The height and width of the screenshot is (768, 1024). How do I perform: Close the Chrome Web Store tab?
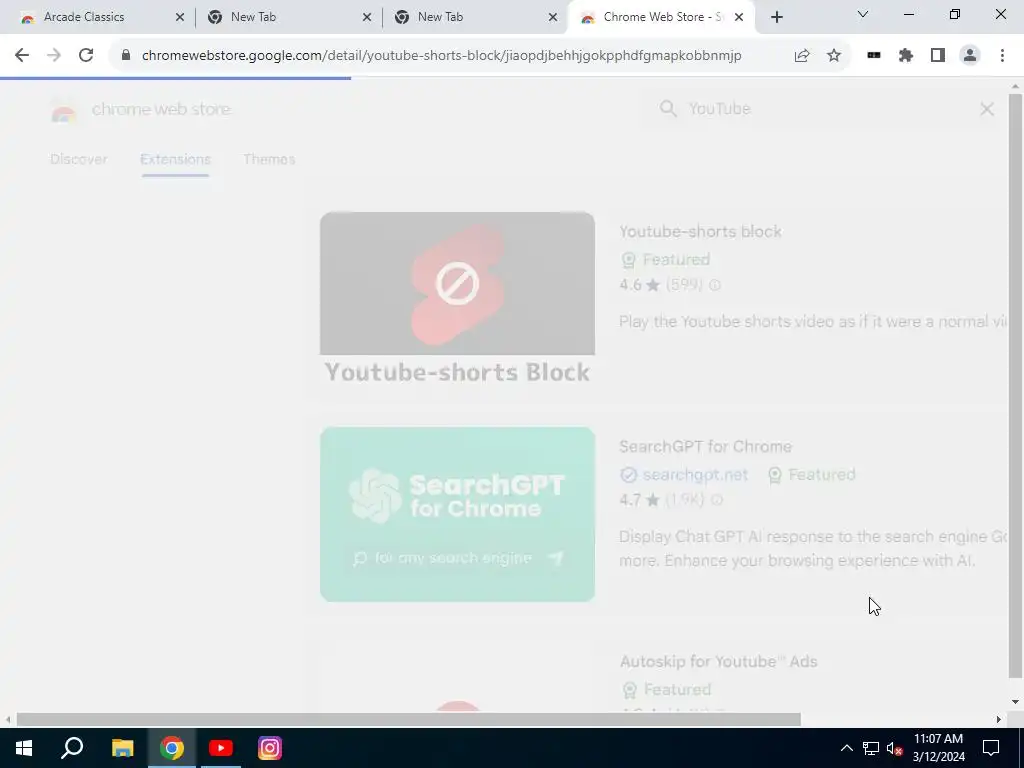(739, 17)
